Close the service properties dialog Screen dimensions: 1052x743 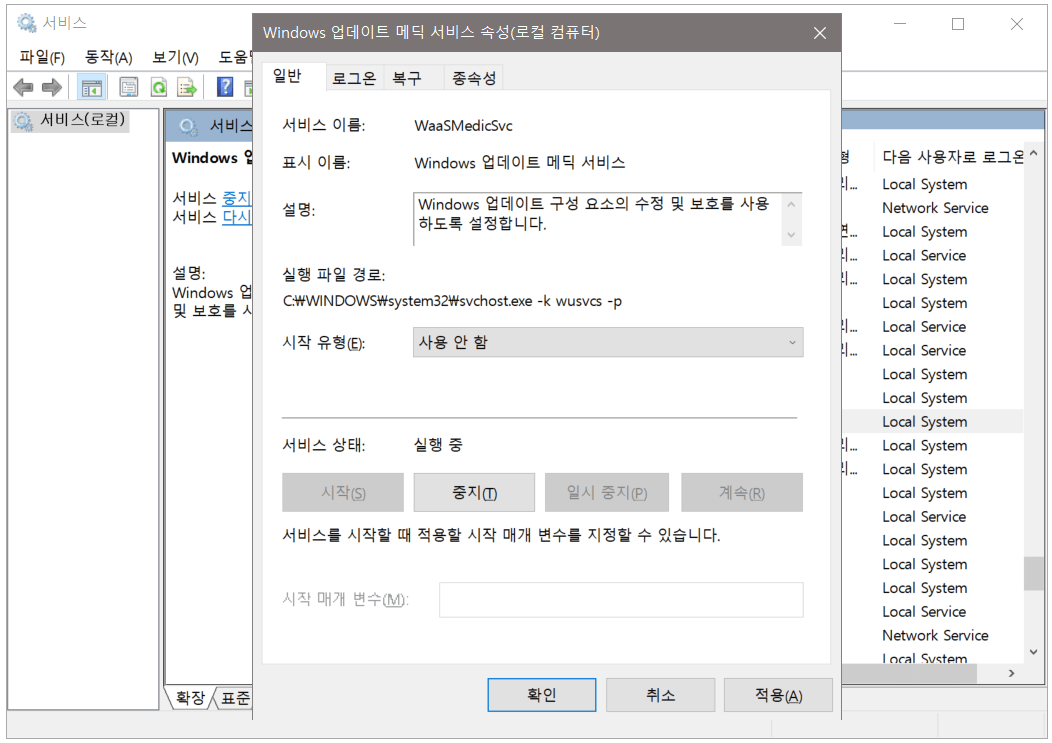point(820,33)
